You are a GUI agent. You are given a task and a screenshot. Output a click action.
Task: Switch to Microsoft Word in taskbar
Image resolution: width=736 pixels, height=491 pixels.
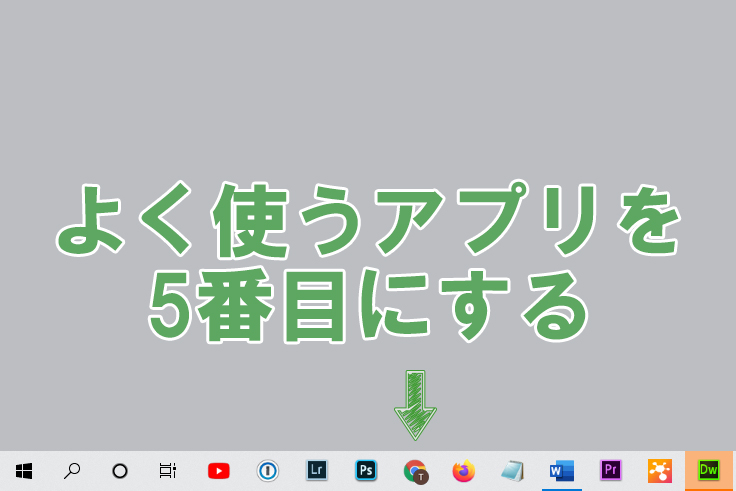[562, 471]
